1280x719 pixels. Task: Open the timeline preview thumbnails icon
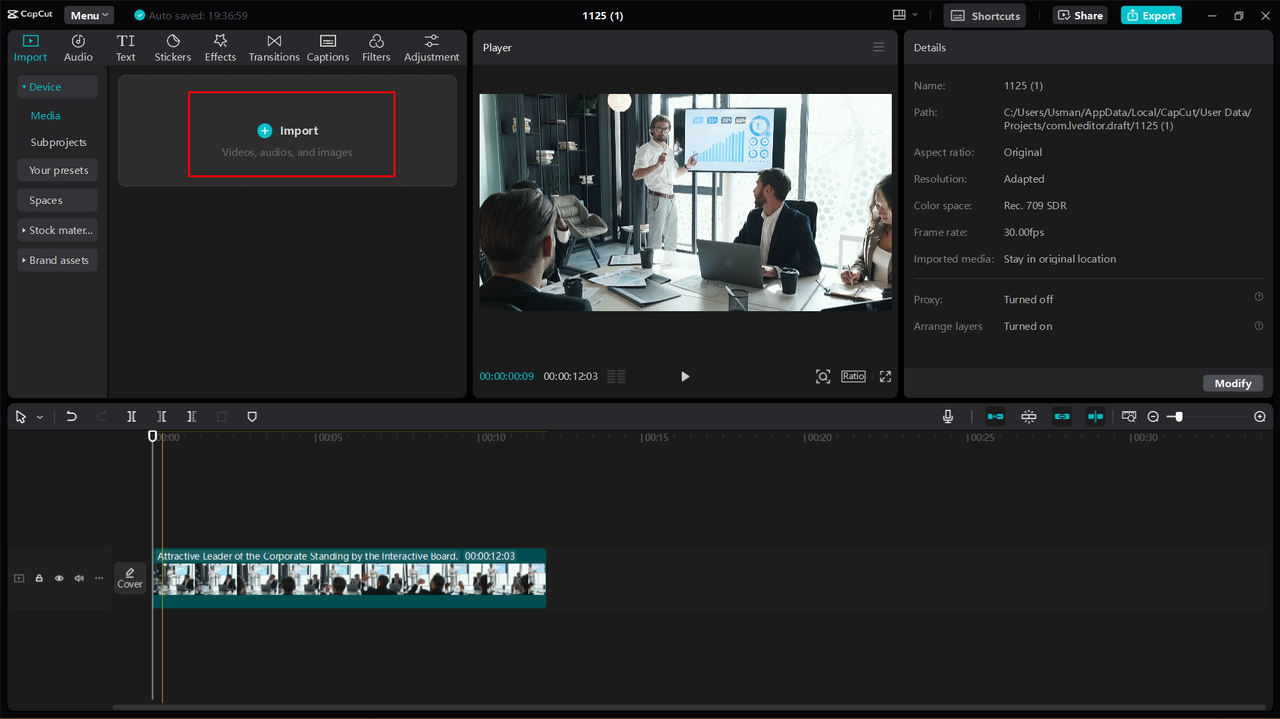[1129, 416]
